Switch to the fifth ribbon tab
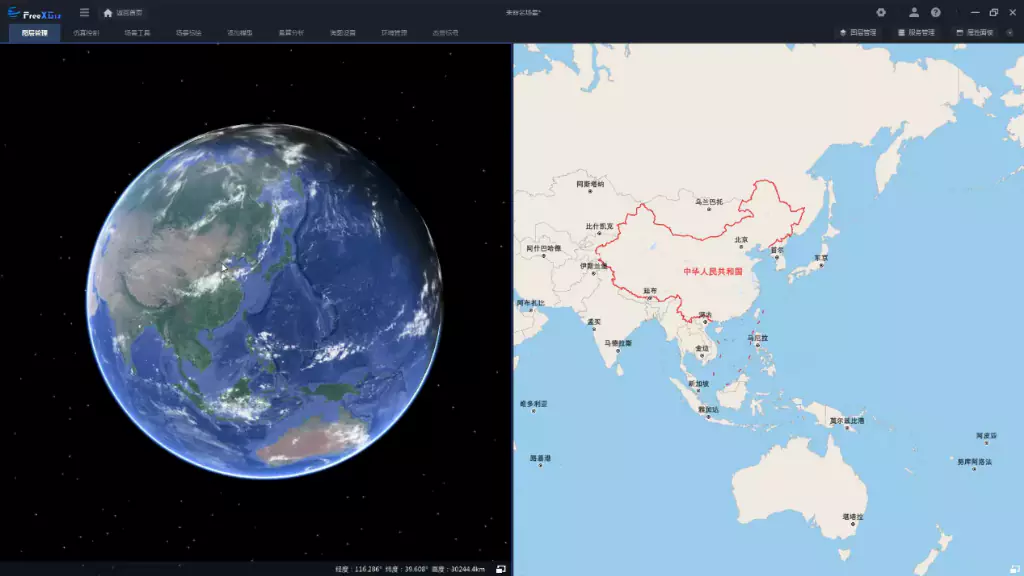This screenshot has height=576, width=1024. click(239, 33)
